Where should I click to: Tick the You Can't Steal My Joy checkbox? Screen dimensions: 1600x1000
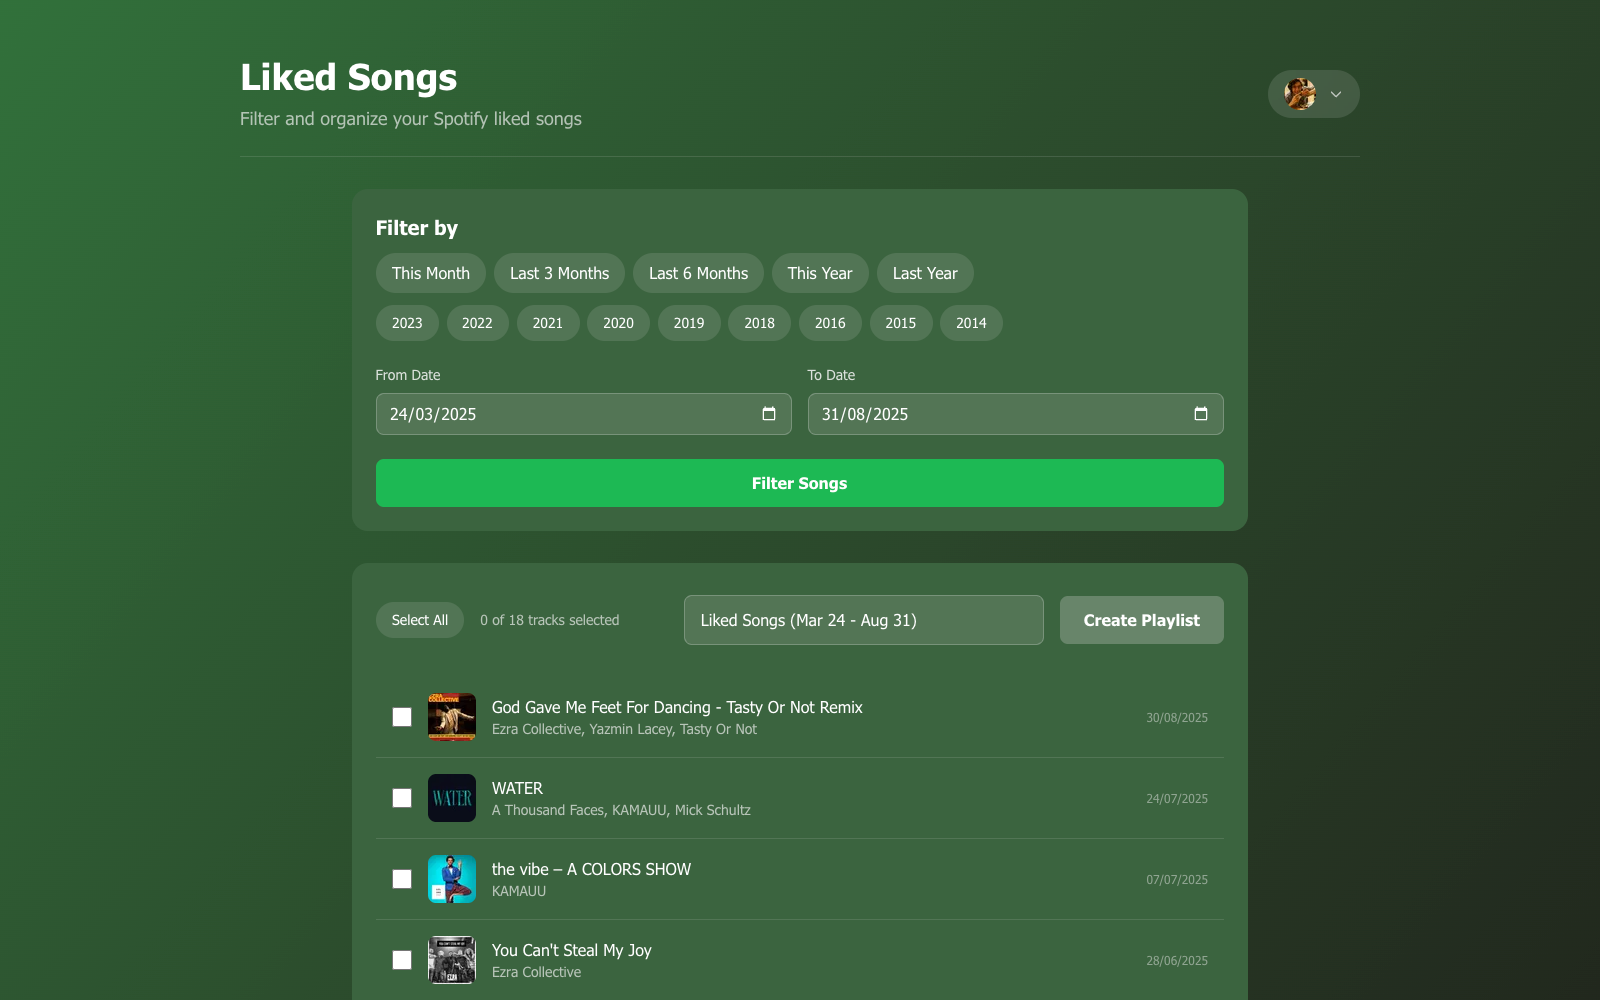[x=402, y=960]
